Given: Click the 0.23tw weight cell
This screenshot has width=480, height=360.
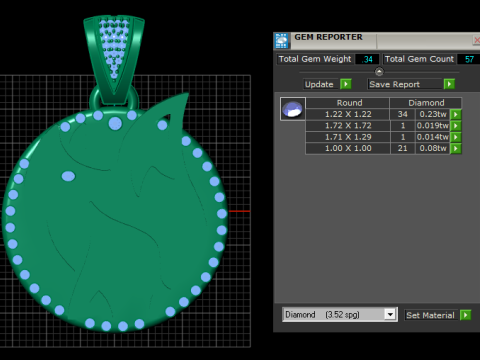Looking at the screenshot, I should point(433,114).
